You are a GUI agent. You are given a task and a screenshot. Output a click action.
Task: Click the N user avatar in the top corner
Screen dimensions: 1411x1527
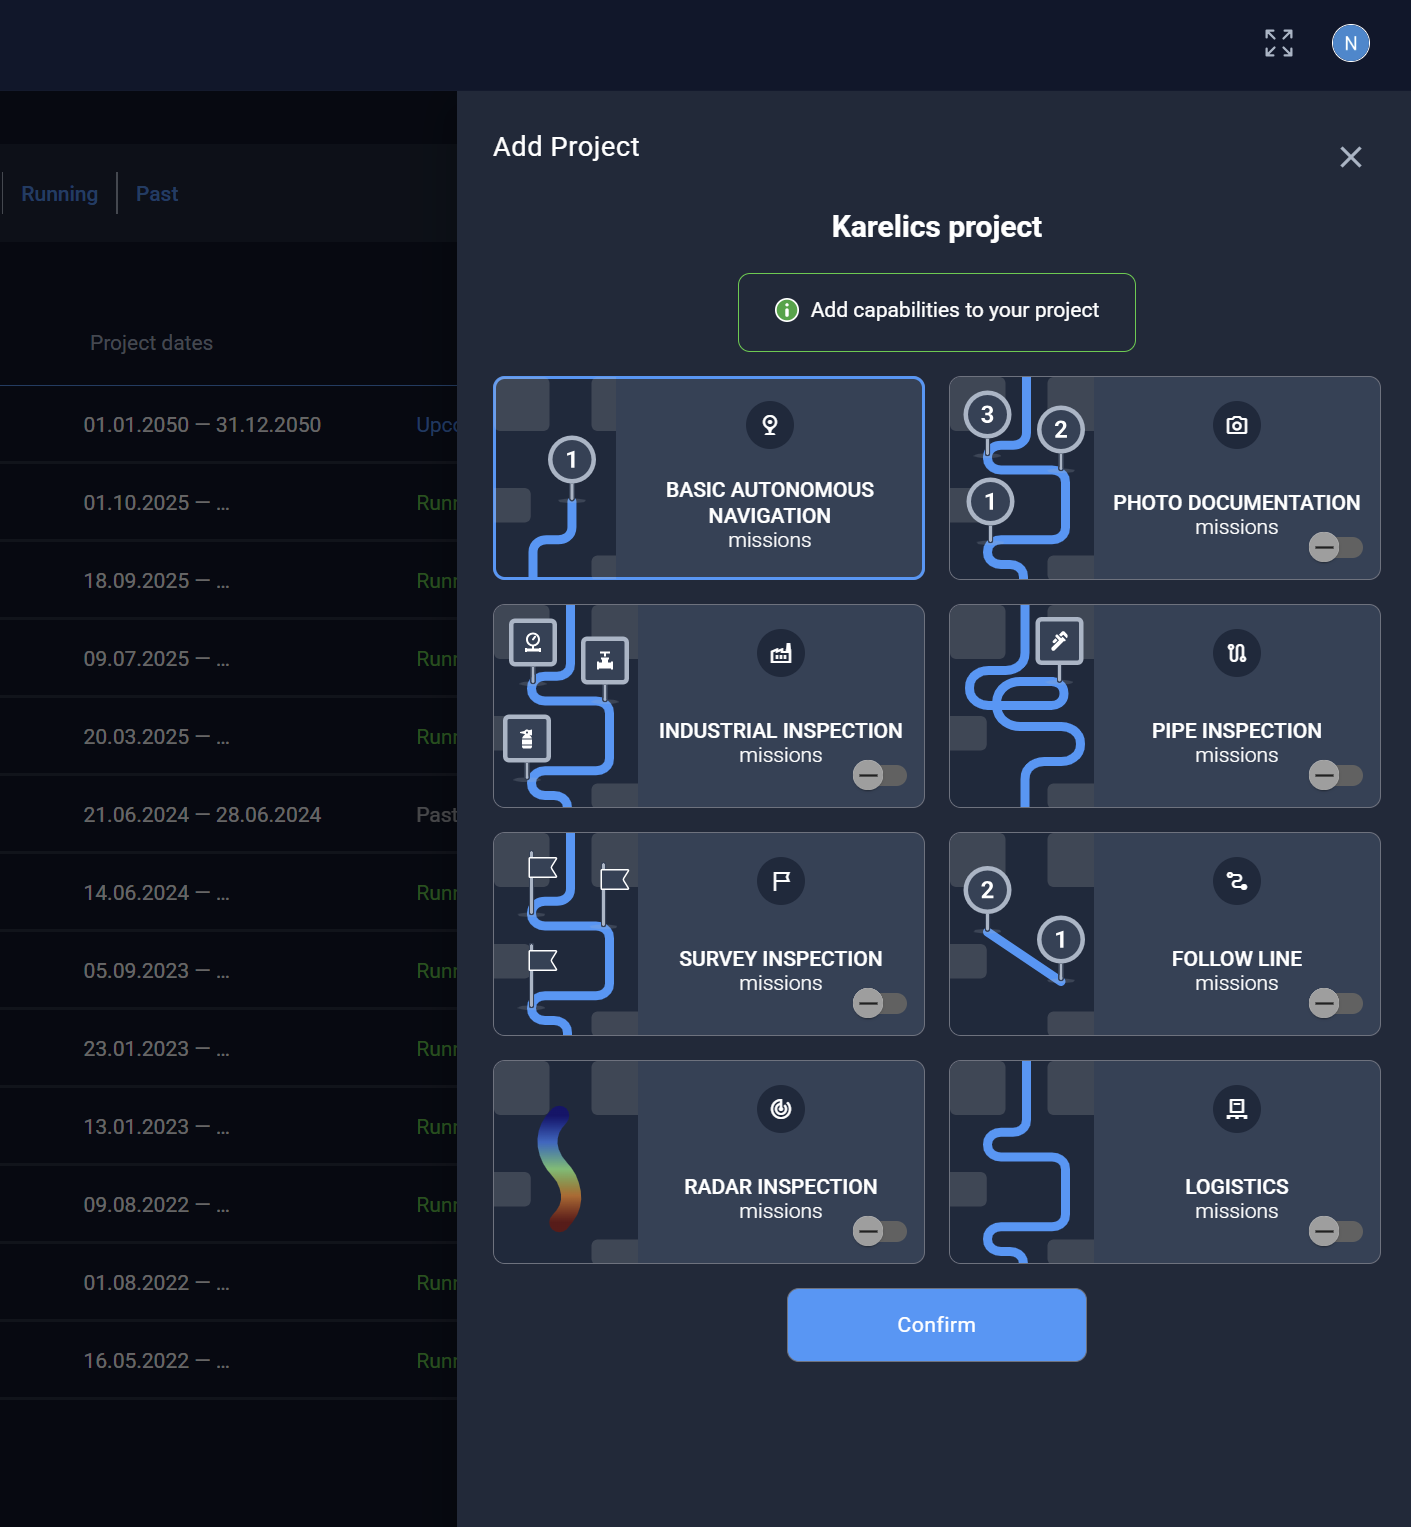click(1350, 43)
